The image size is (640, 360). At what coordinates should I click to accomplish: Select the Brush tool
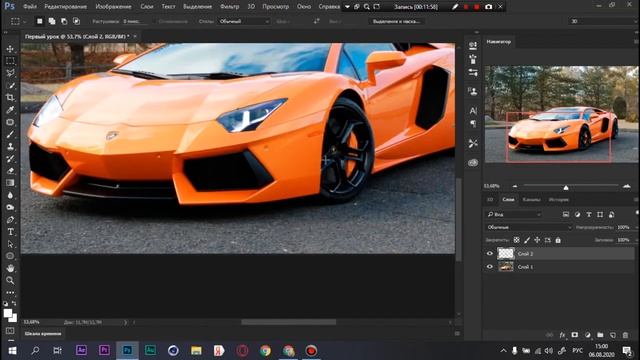pyautogui.click(x=10, y=134)
